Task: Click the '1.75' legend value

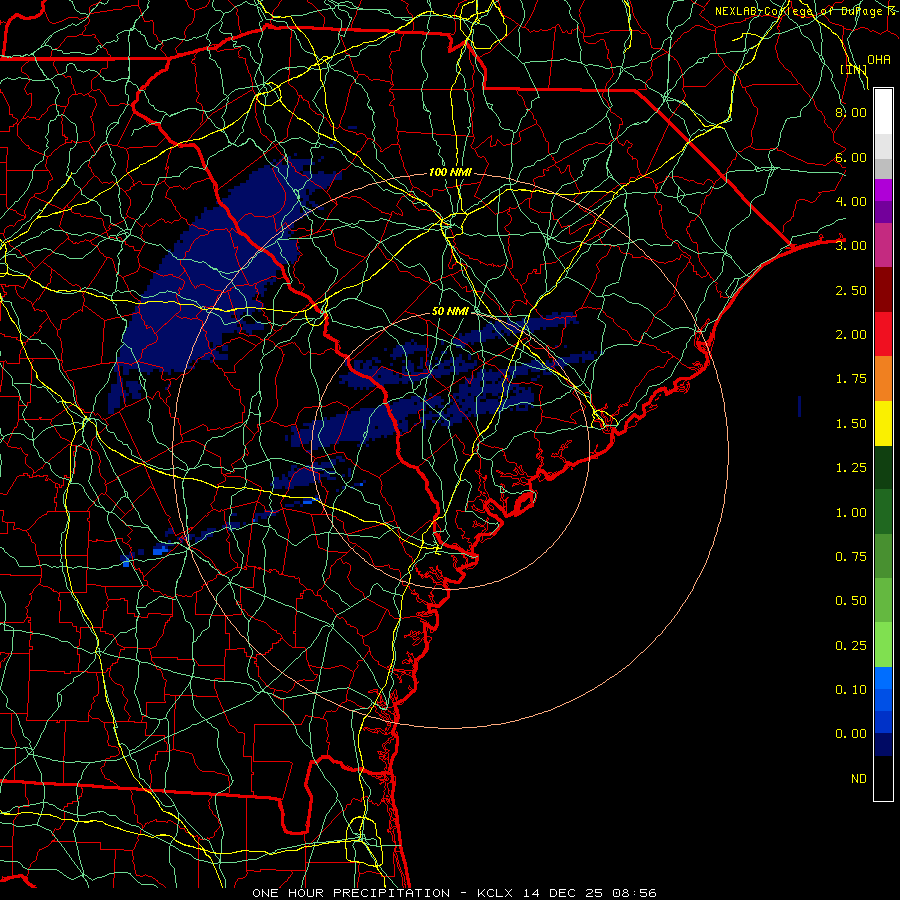Action: (x=851, y=379)
